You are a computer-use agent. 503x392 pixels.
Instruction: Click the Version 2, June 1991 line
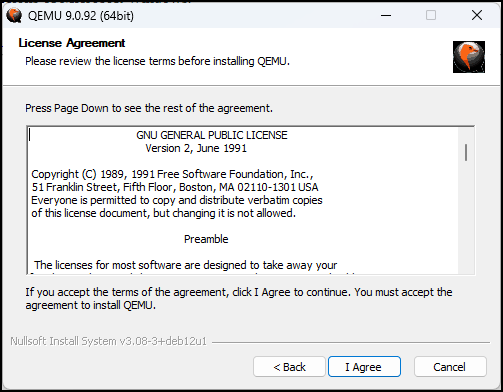(196, 148)
